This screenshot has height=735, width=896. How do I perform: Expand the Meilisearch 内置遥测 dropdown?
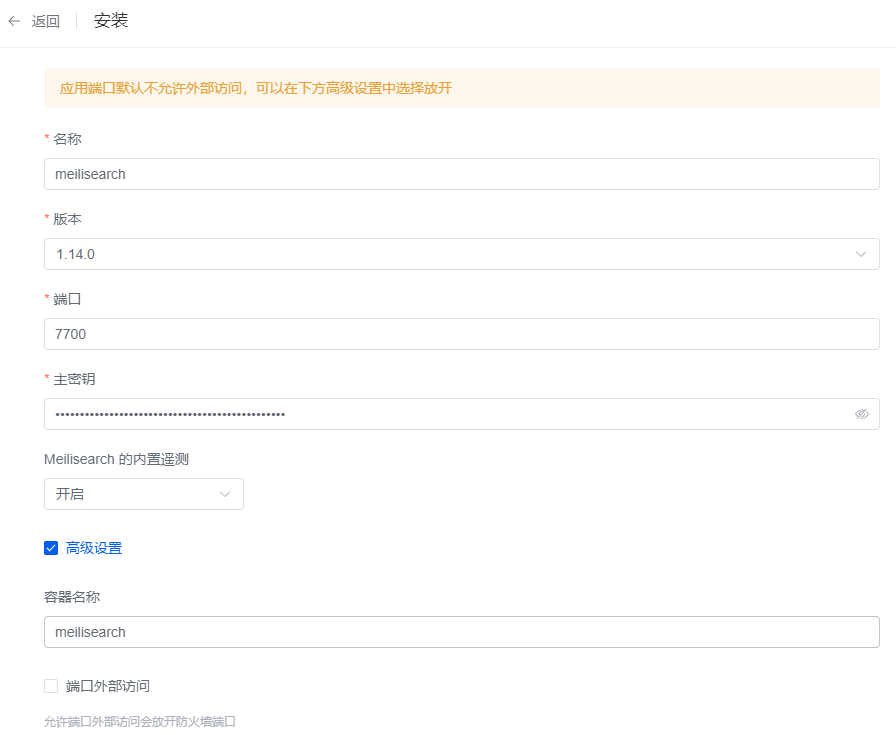coord(143,494)
